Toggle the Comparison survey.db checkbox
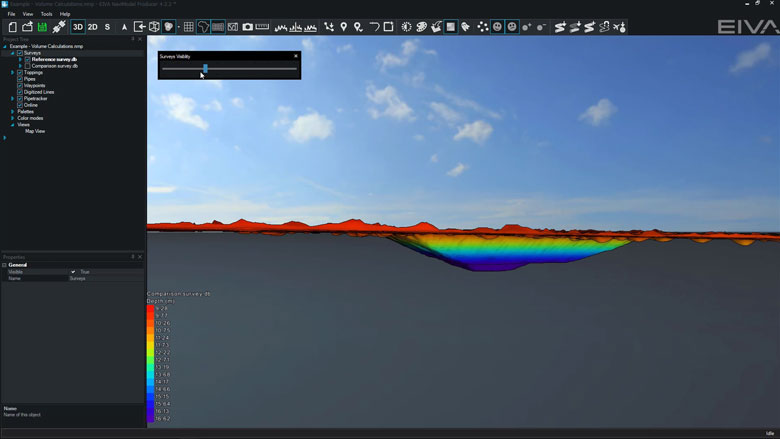The height and width of the screenshot is (439, 780). point(28,66)
